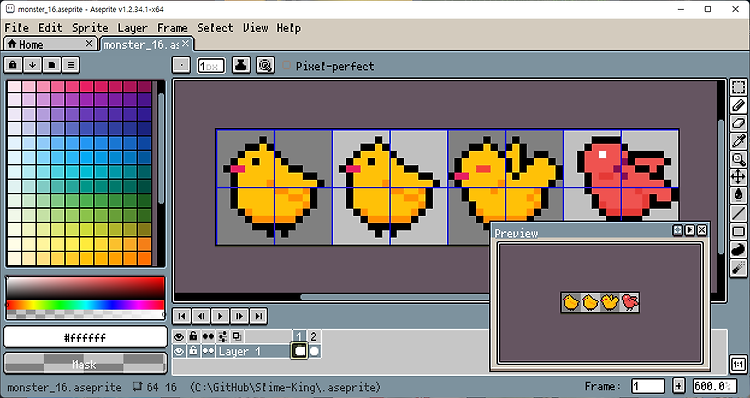Click the brush type dot button
Viewport: 750px width, 398px height.
point(181,65)
